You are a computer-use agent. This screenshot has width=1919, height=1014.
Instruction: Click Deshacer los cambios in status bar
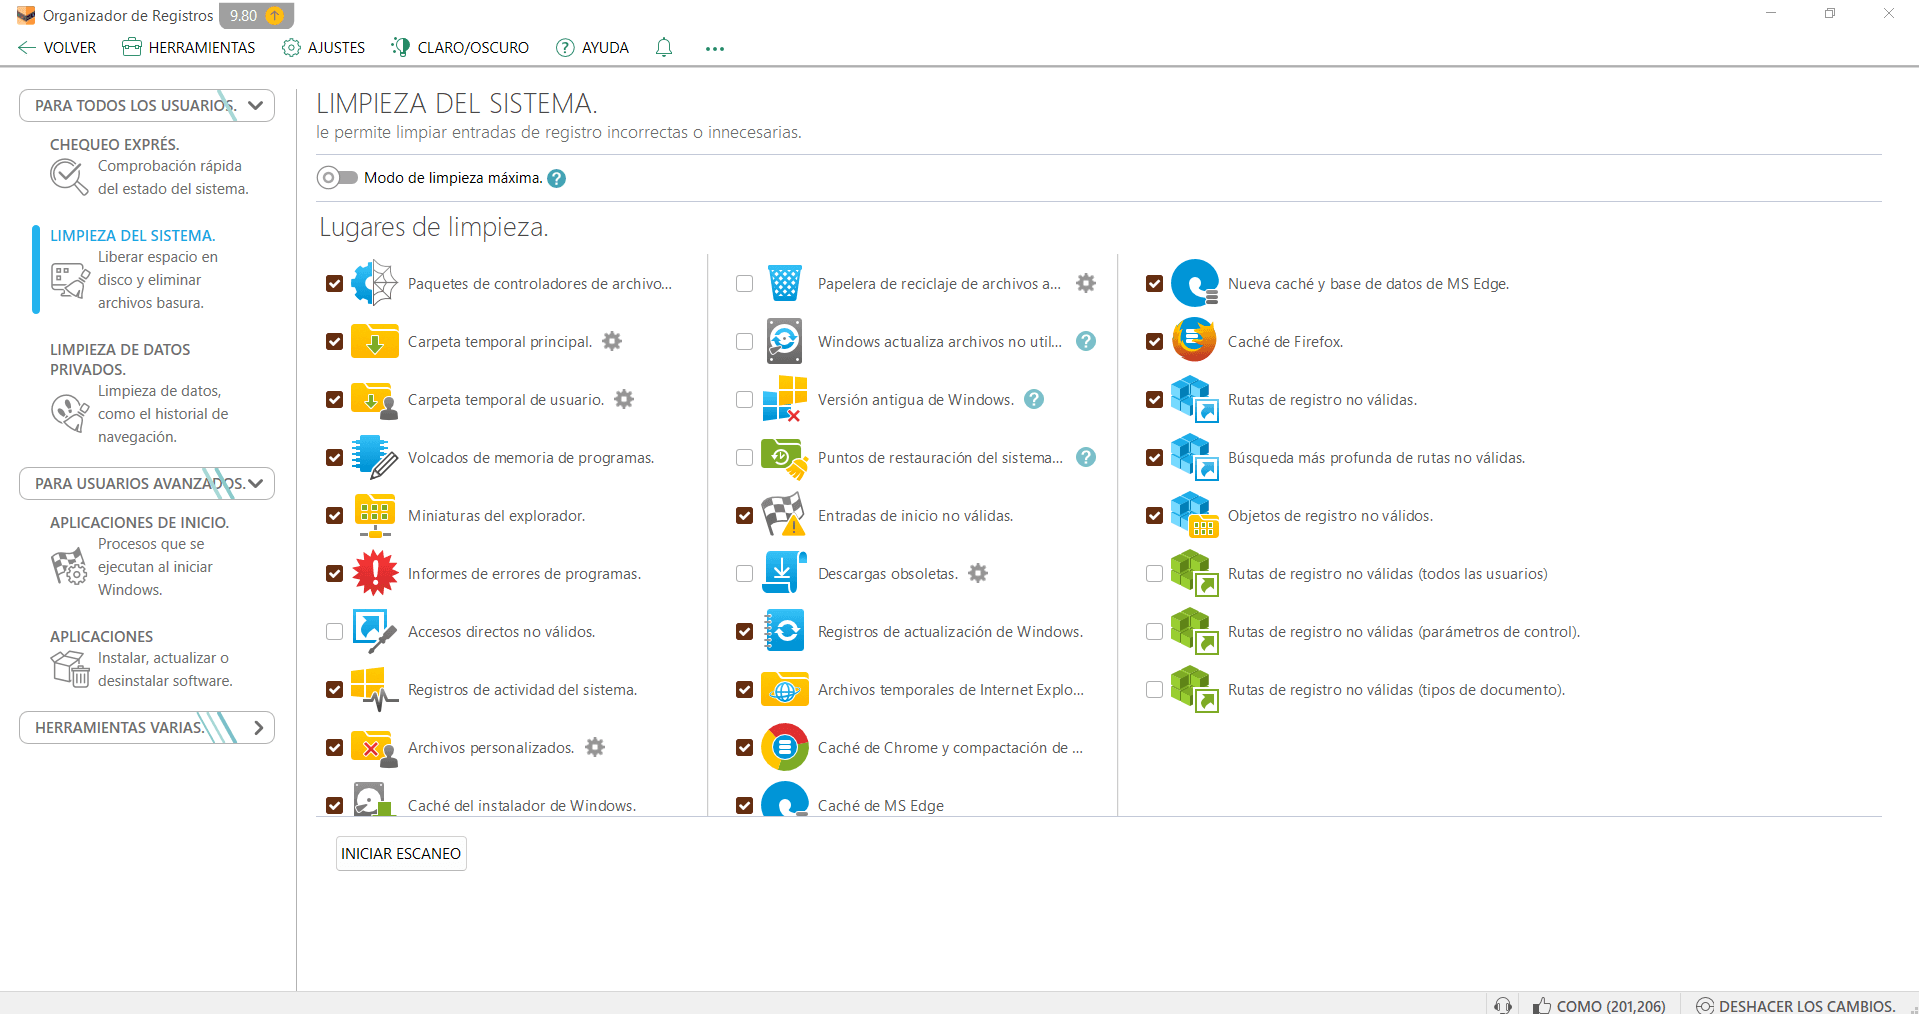point(1796,1005)
